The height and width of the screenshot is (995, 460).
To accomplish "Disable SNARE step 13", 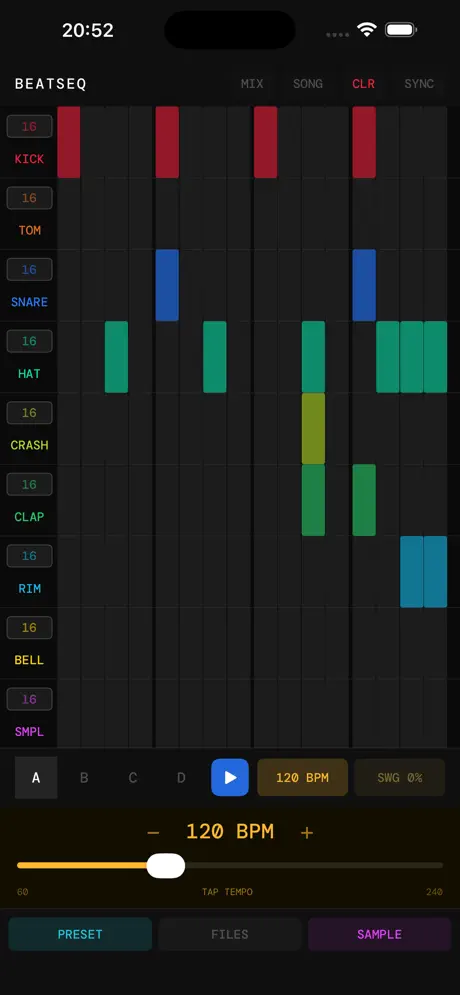I will [364, 285].
